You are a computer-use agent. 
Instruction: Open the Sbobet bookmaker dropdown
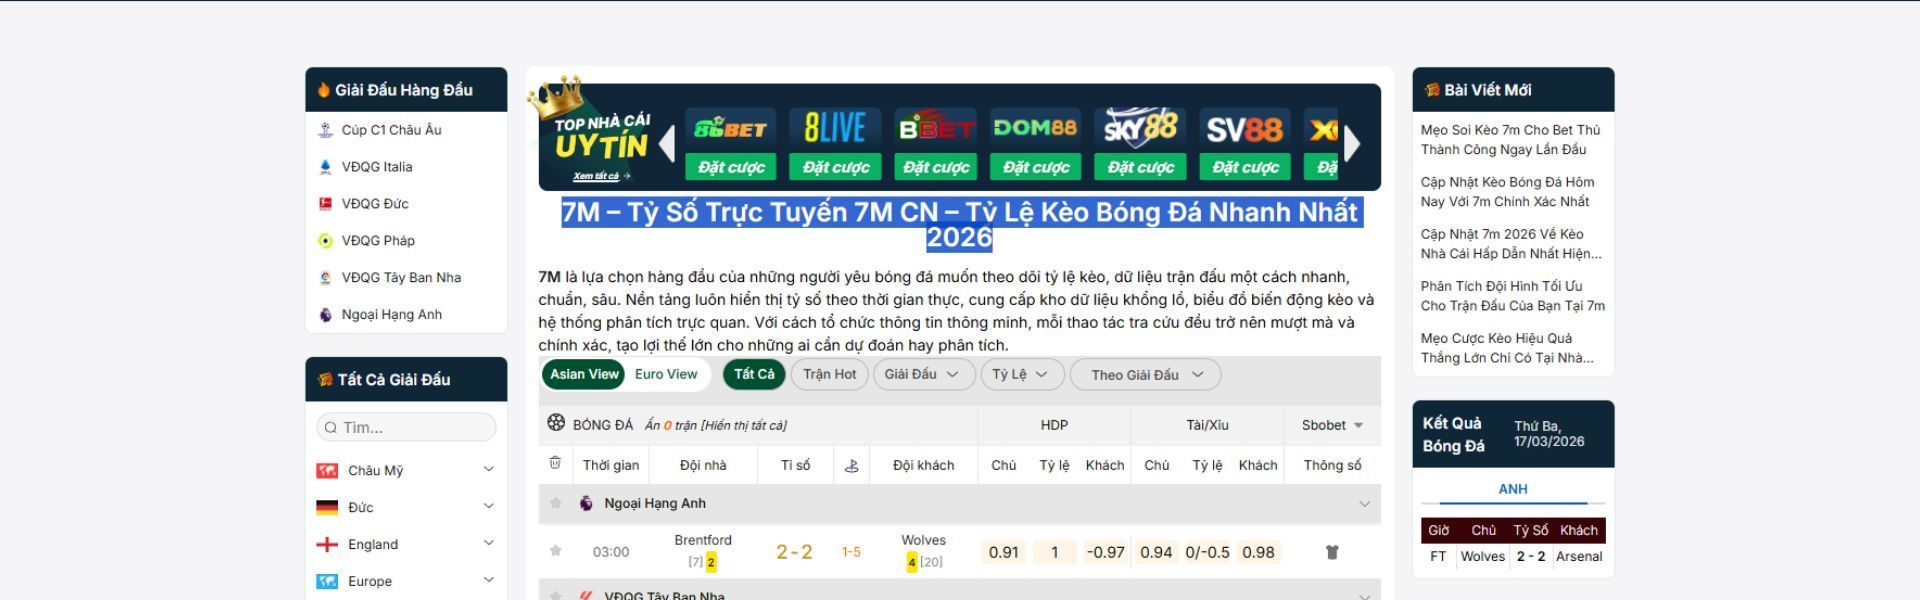click(x=1331, y=425)
